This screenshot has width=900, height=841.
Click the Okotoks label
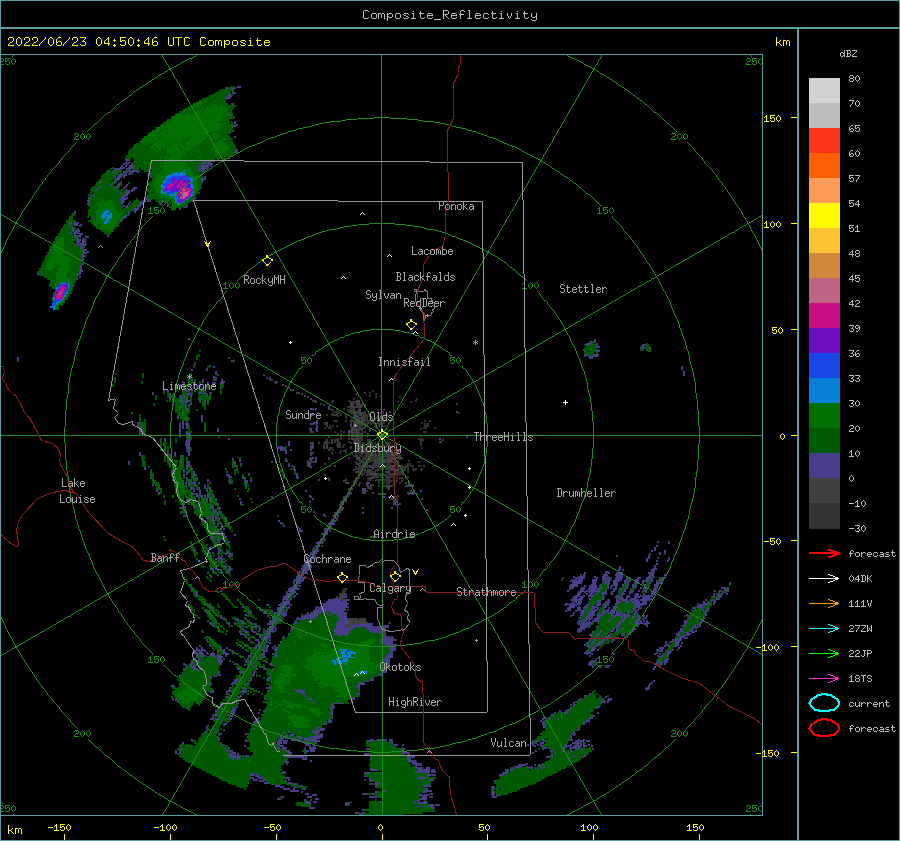coord(400,667)
